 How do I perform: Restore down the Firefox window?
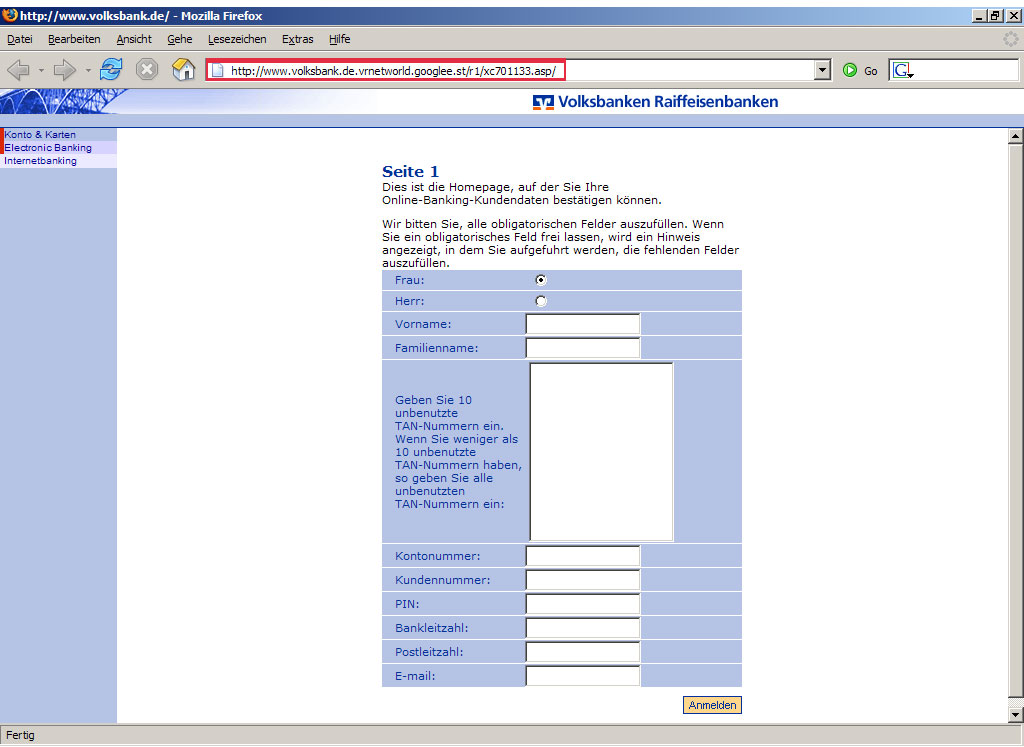(995, 16)
